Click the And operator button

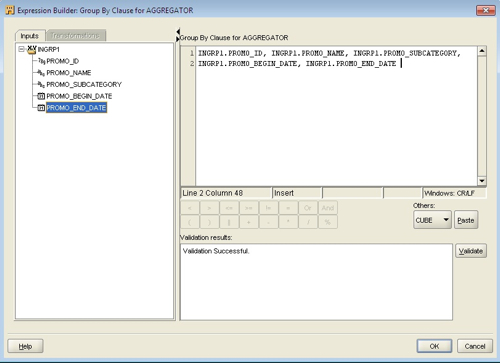coord(328,208)
